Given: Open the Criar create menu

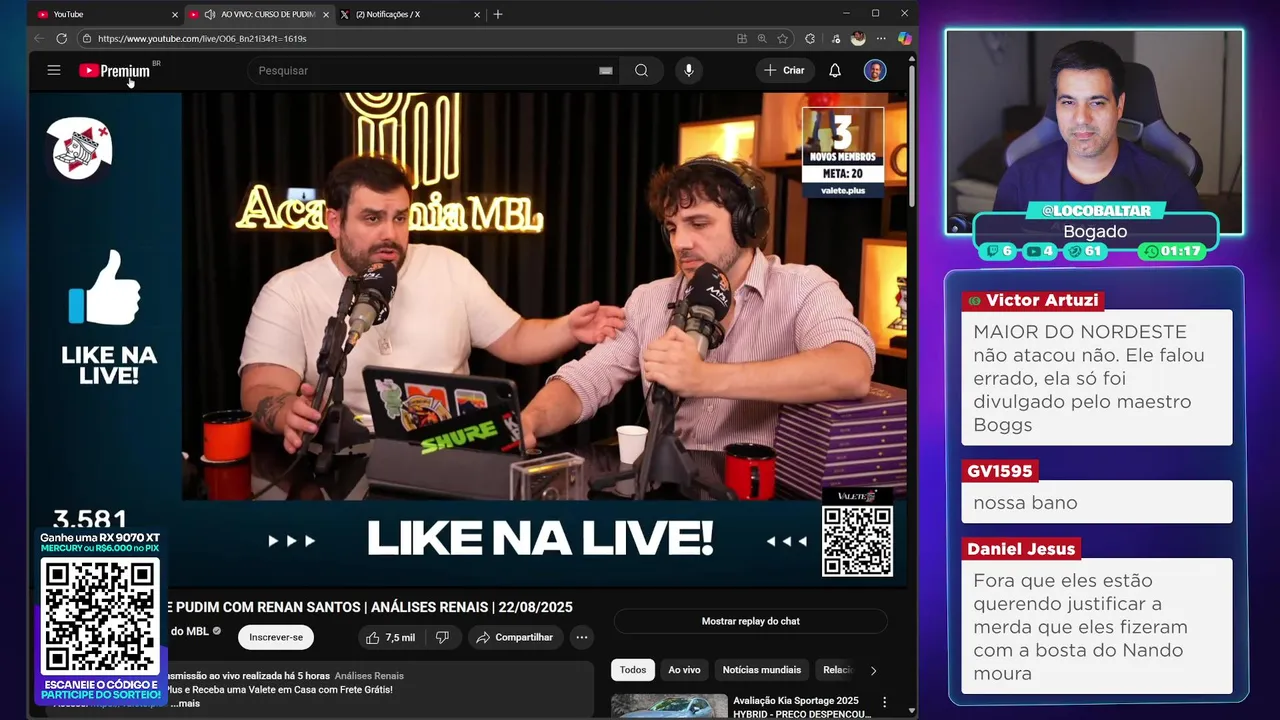Looking at the screenshot, I should click(x=784, y=70).
